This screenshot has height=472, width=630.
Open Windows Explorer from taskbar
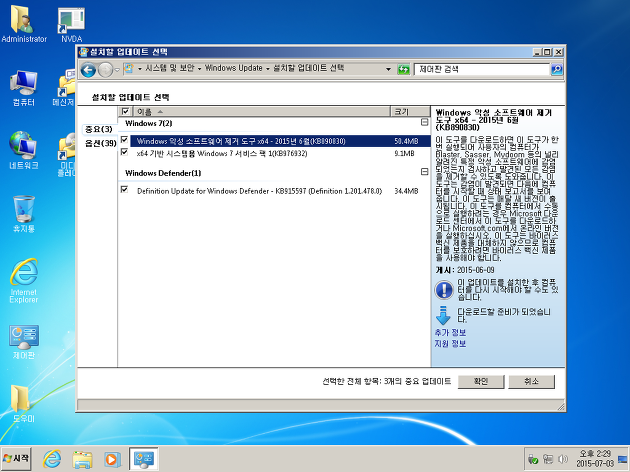pos(82,459)
